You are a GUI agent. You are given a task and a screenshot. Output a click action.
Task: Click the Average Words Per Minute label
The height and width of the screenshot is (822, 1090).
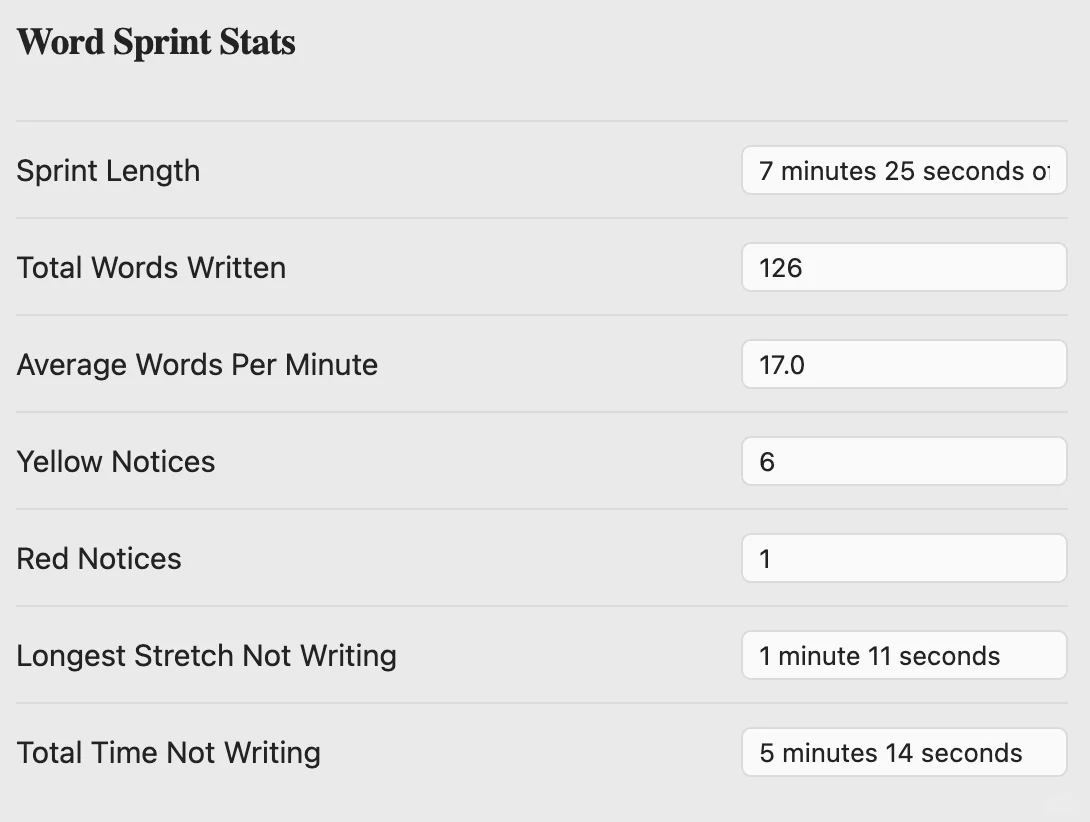click(197, 365)
